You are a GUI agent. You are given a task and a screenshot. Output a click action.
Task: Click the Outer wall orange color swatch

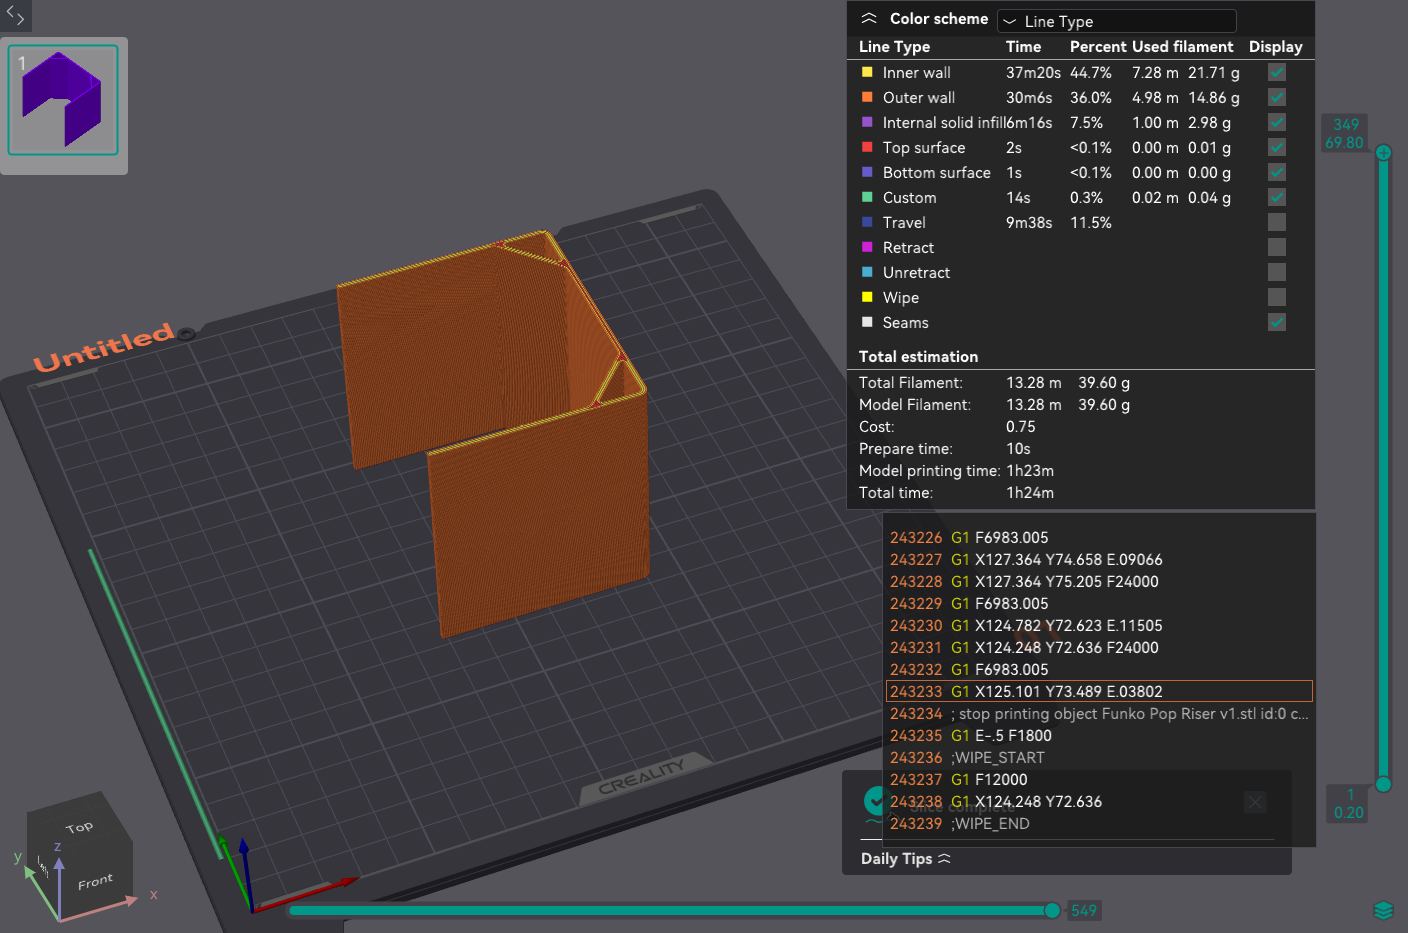pos(867,97)
